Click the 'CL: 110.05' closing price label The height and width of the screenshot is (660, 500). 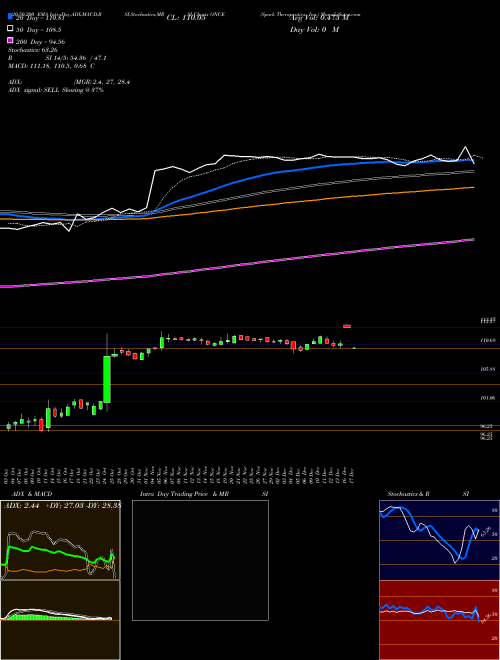pyautogui.click(x=186, y=18)
